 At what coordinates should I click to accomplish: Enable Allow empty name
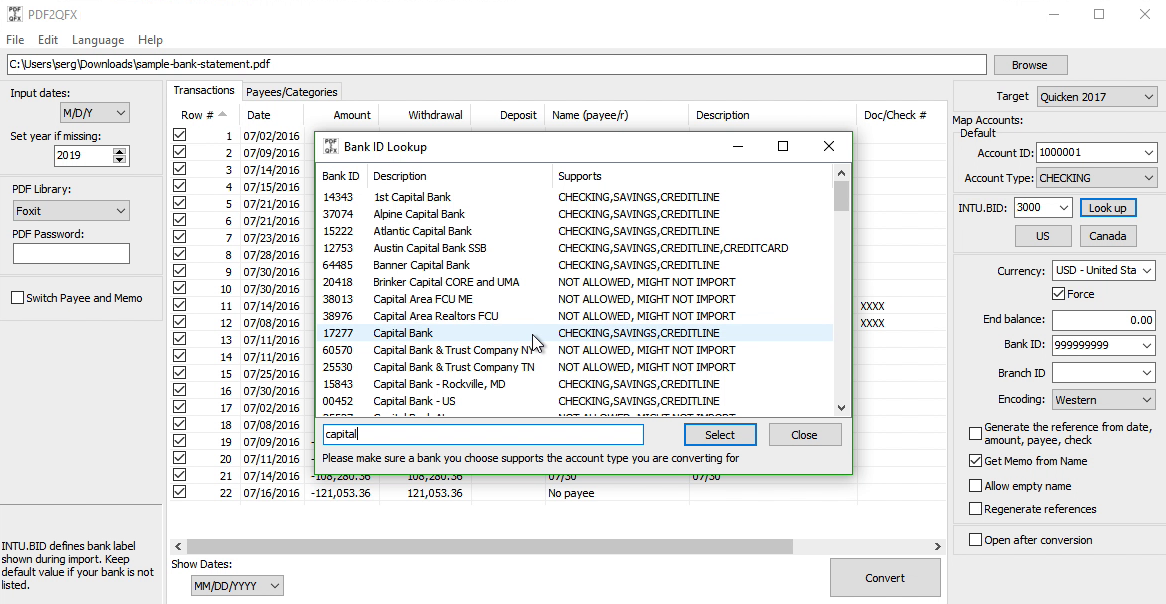point(976,486)
